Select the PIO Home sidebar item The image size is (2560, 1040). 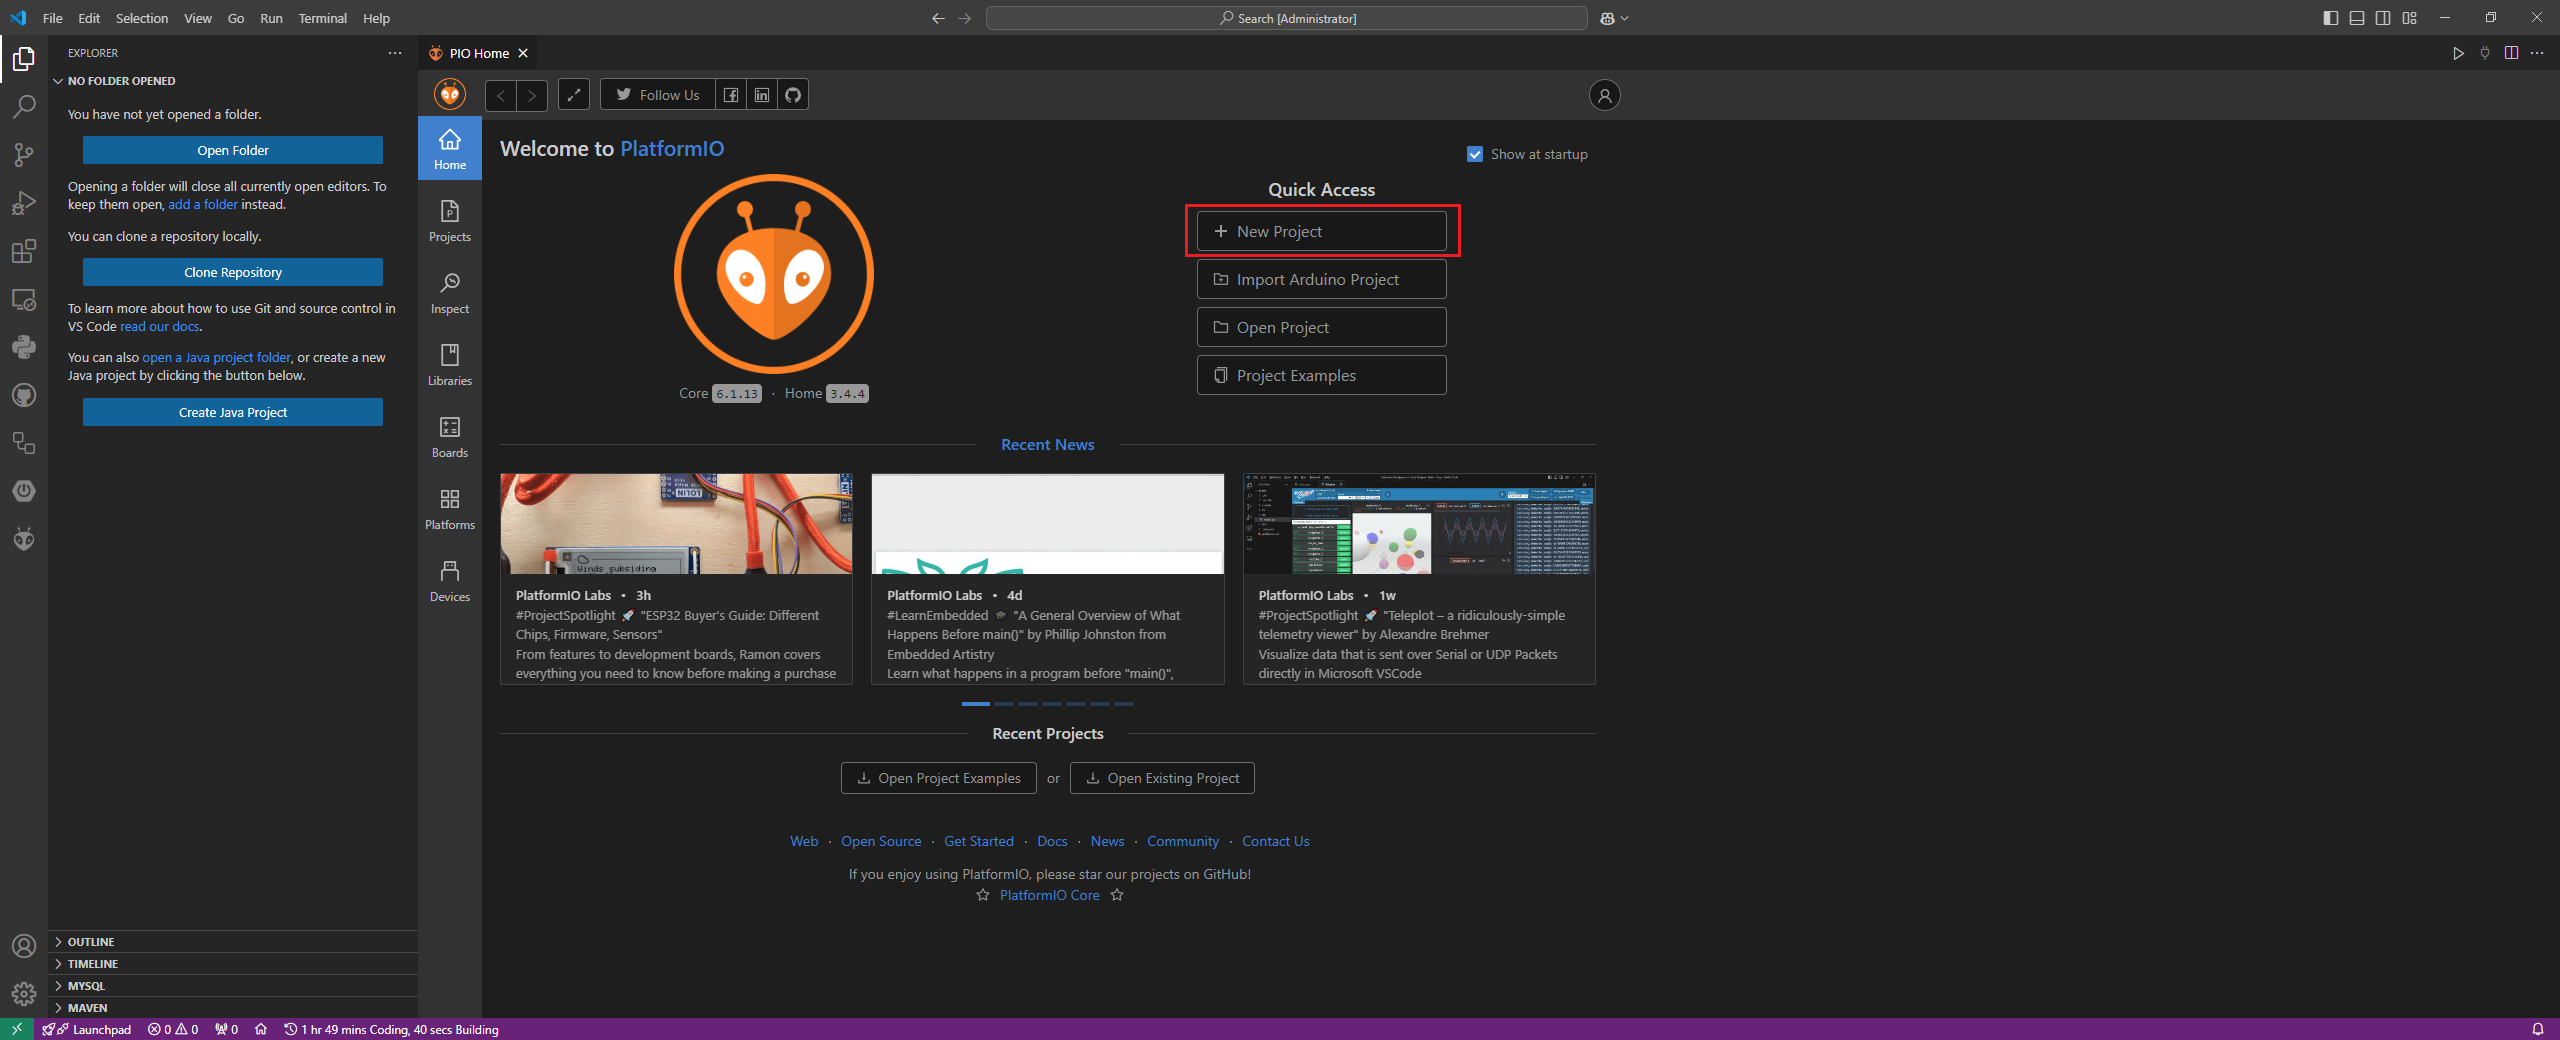[x=450, y=148]
